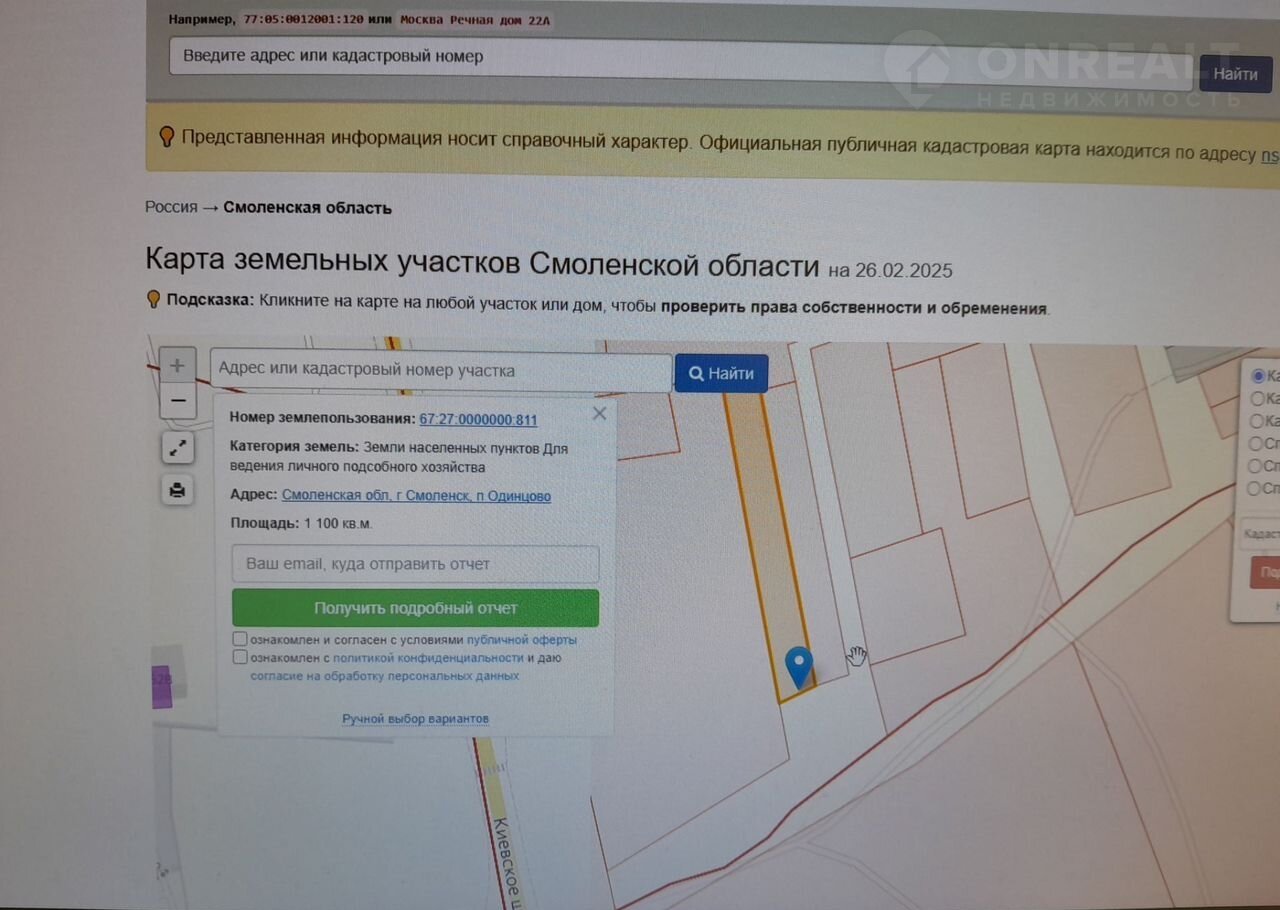Image resolution: width=1280 pixels, height=910 pixels.
Task: Close the land parcel info popup
Action: (x=599, y=413)
